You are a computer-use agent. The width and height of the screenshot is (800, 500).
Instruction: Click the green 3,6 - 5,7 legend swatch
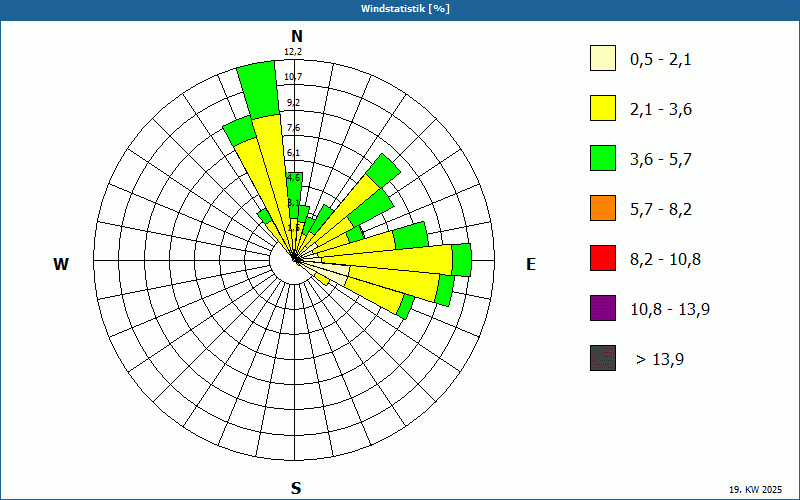coord(603,158)
